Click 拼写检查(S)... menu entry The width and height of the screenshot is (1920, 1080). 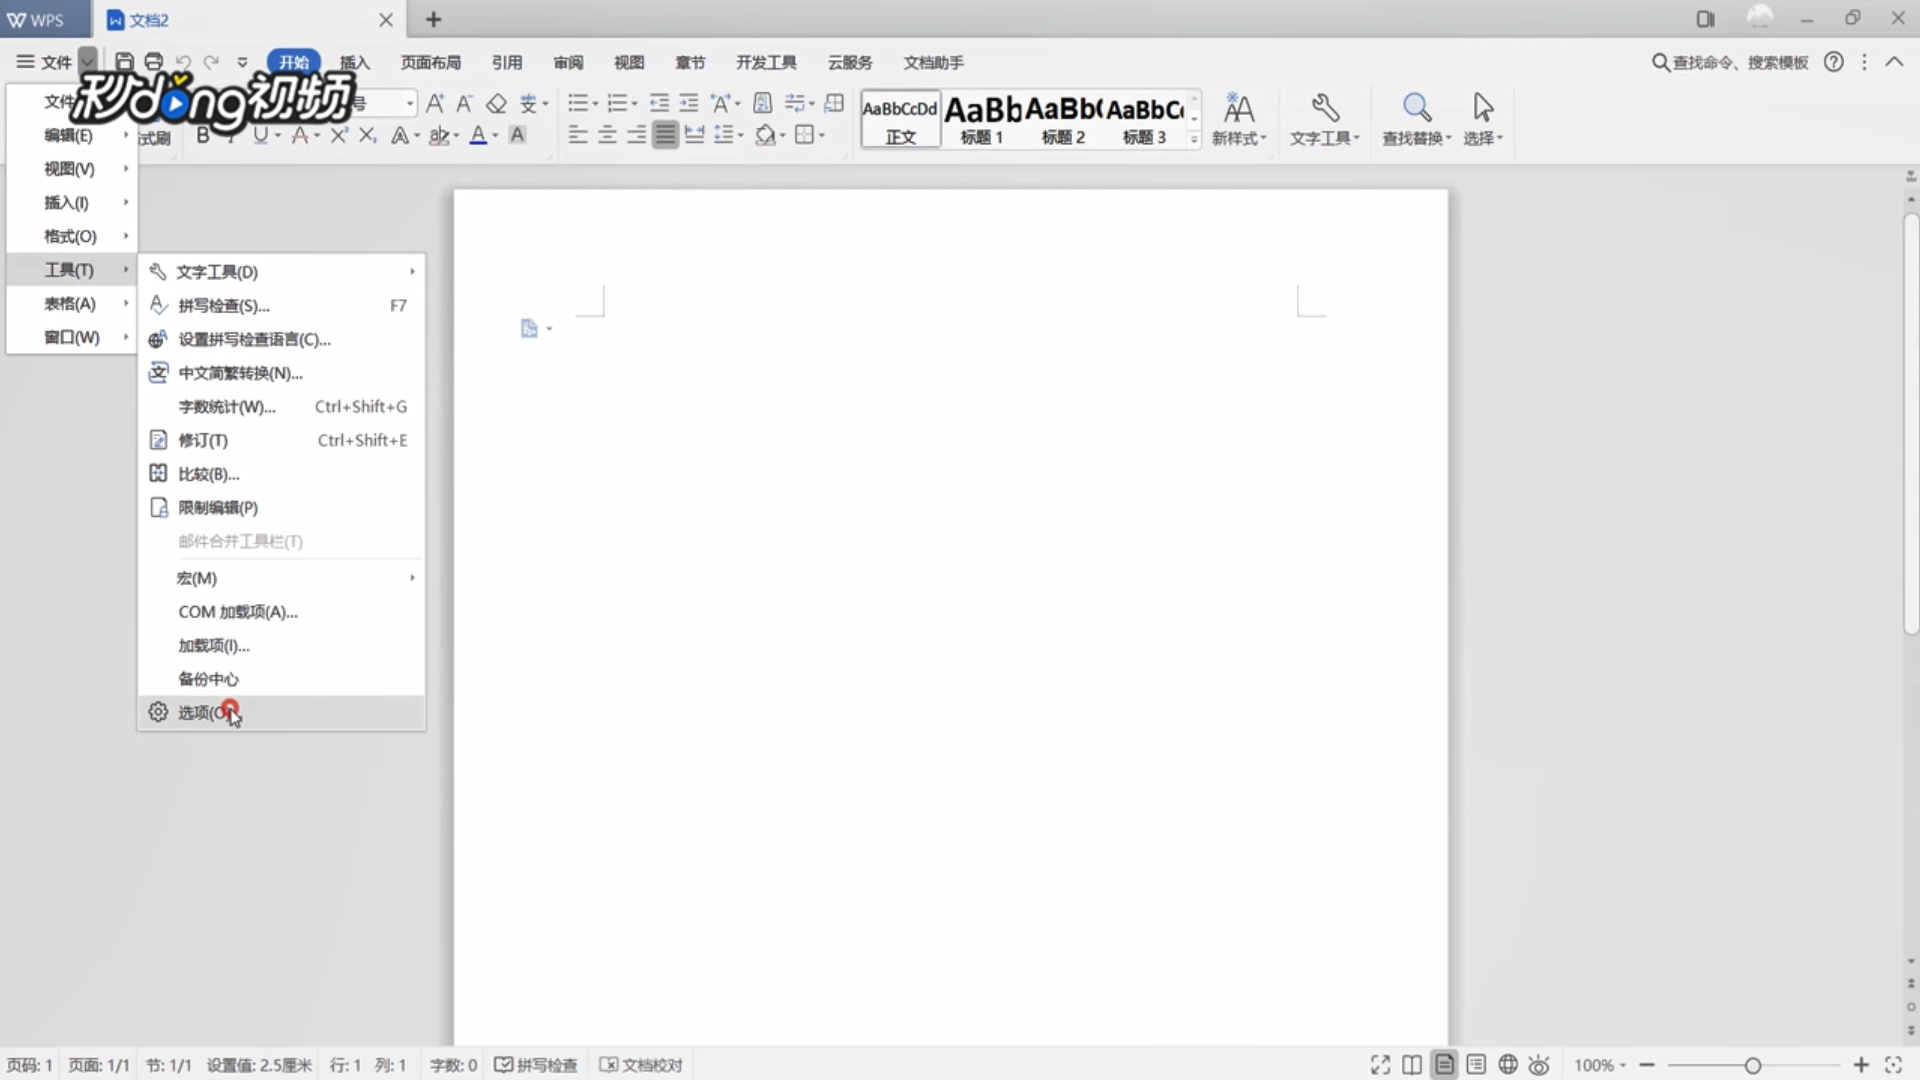coord(224,306)
